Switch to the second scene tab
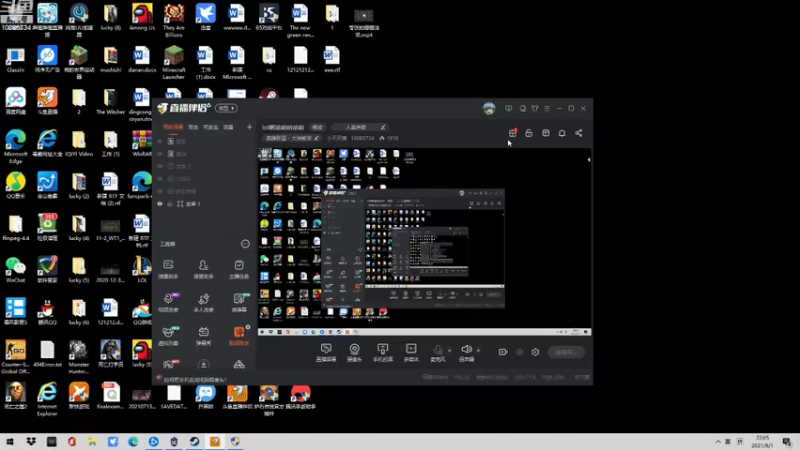 pos(193,127)
